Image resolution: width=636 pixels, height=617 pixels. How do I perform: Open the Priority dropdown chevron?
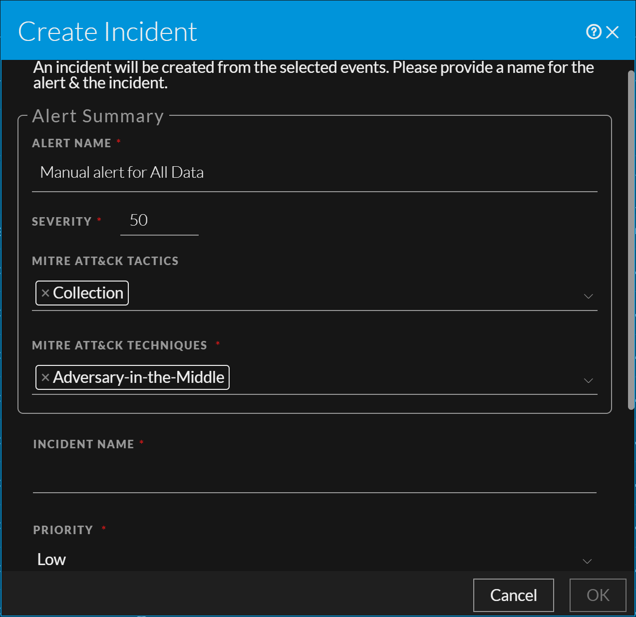pyautogui.click(x=587, y=561)
